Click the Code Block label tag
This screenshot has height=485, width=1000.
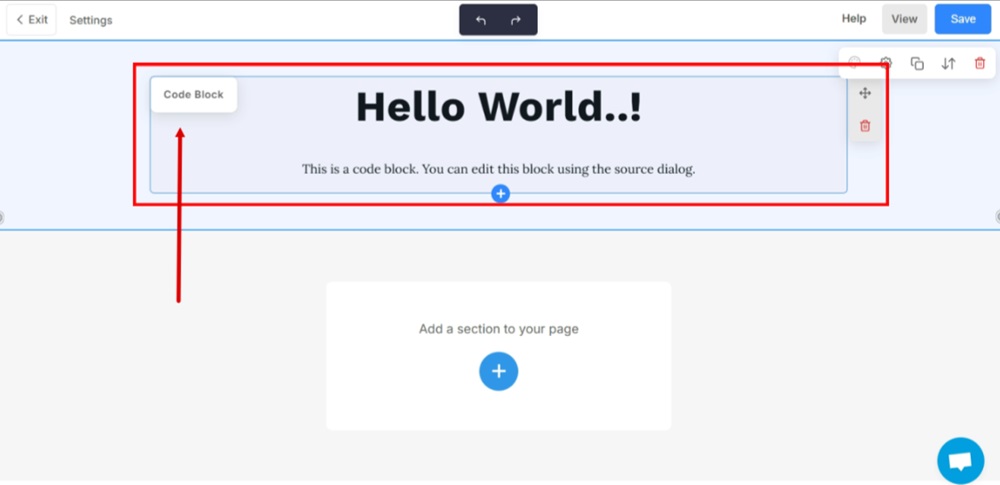[x=194, y=94]
